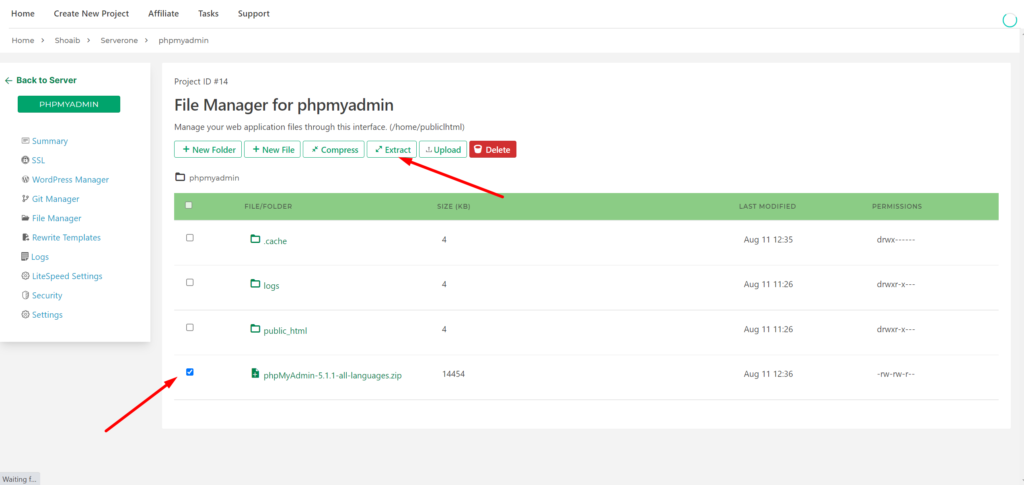Toggle the select-all checkbox in table header

[x=189, y=205]
